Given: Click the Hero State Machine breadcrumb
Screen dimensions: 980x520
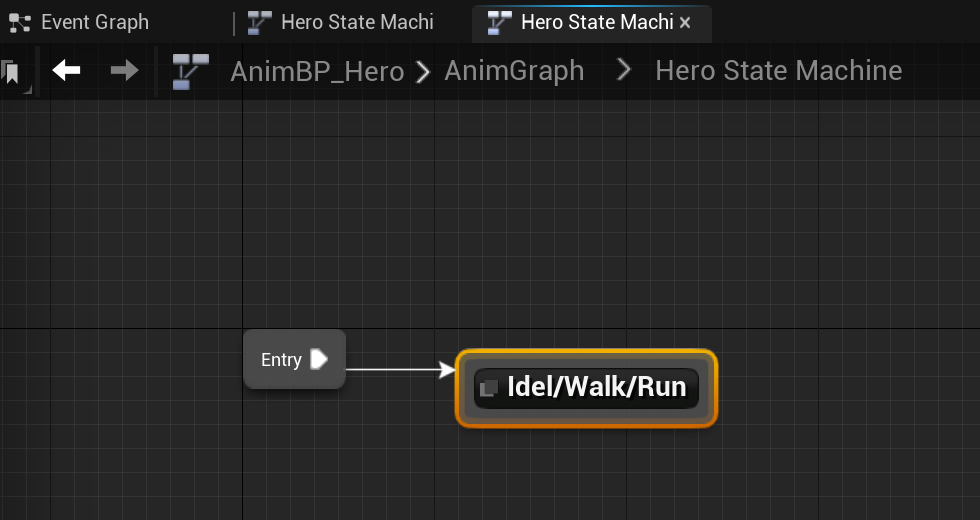Looking at the screenshot, I should [x=778, y=71].
